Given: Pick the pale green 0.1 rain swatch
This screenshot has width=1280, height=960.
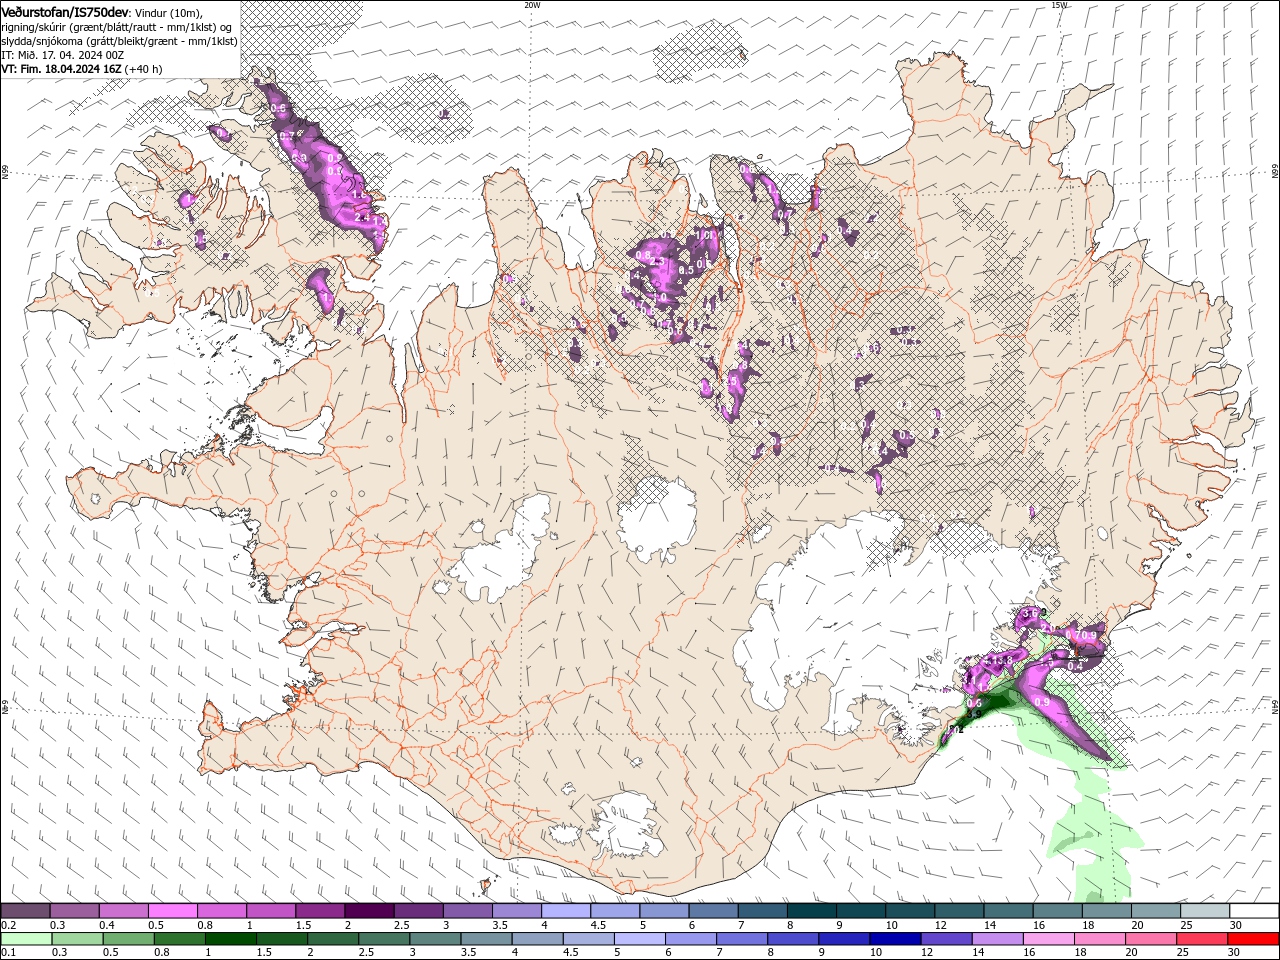Looking at the screenshot, I should 27,939.
